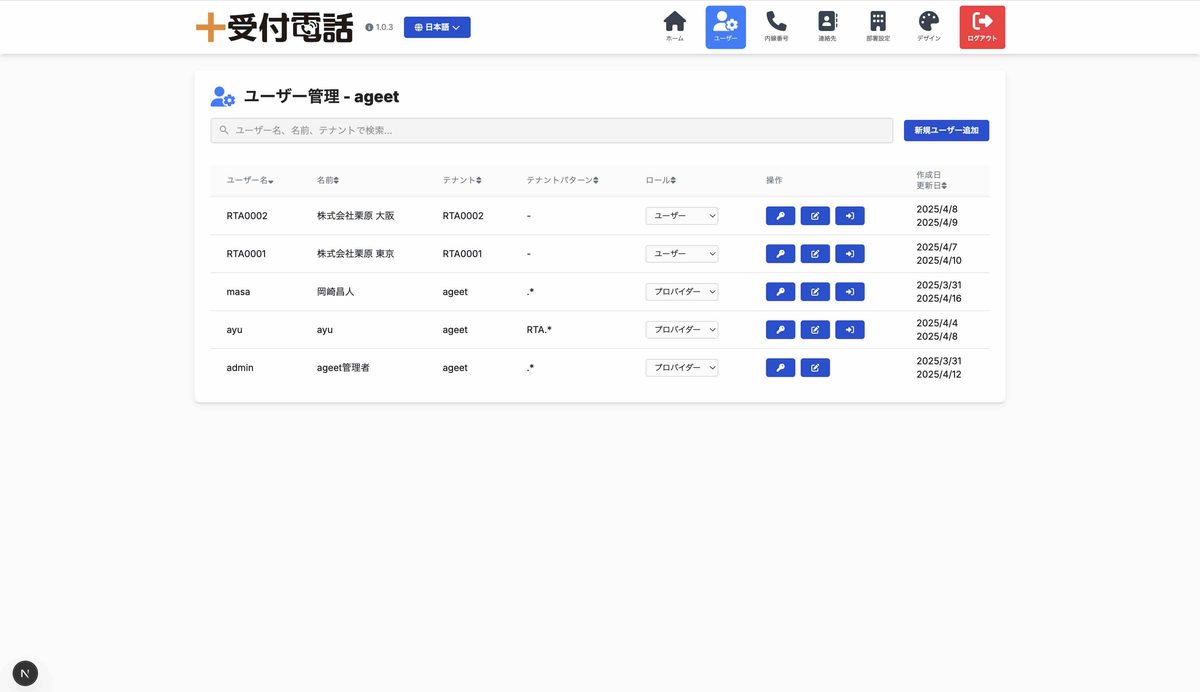Click login-as icon for RTA0001
Image resolution: width=1200 pixels, height=692 pixels.
850,254
